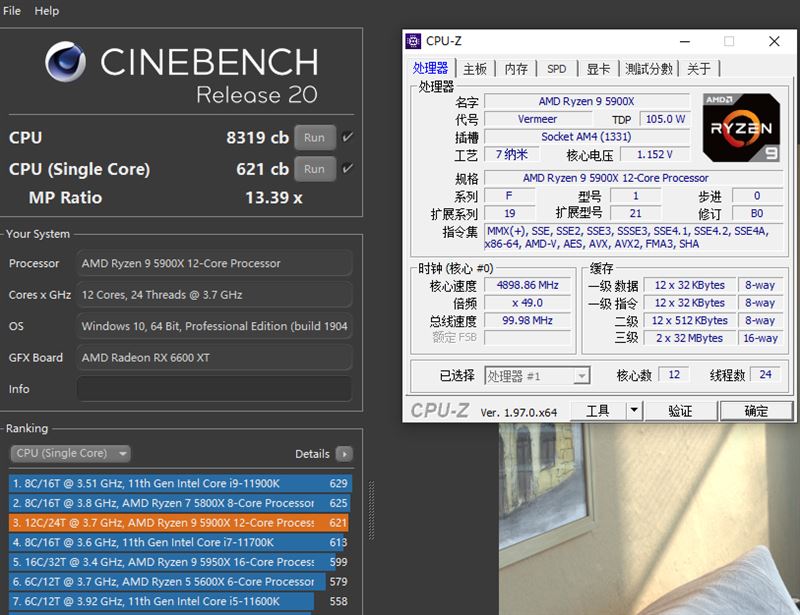Switch to the 内存 tab in CPU-Z
The width and height of the screenshot is (800, 615).
(516, 68)
